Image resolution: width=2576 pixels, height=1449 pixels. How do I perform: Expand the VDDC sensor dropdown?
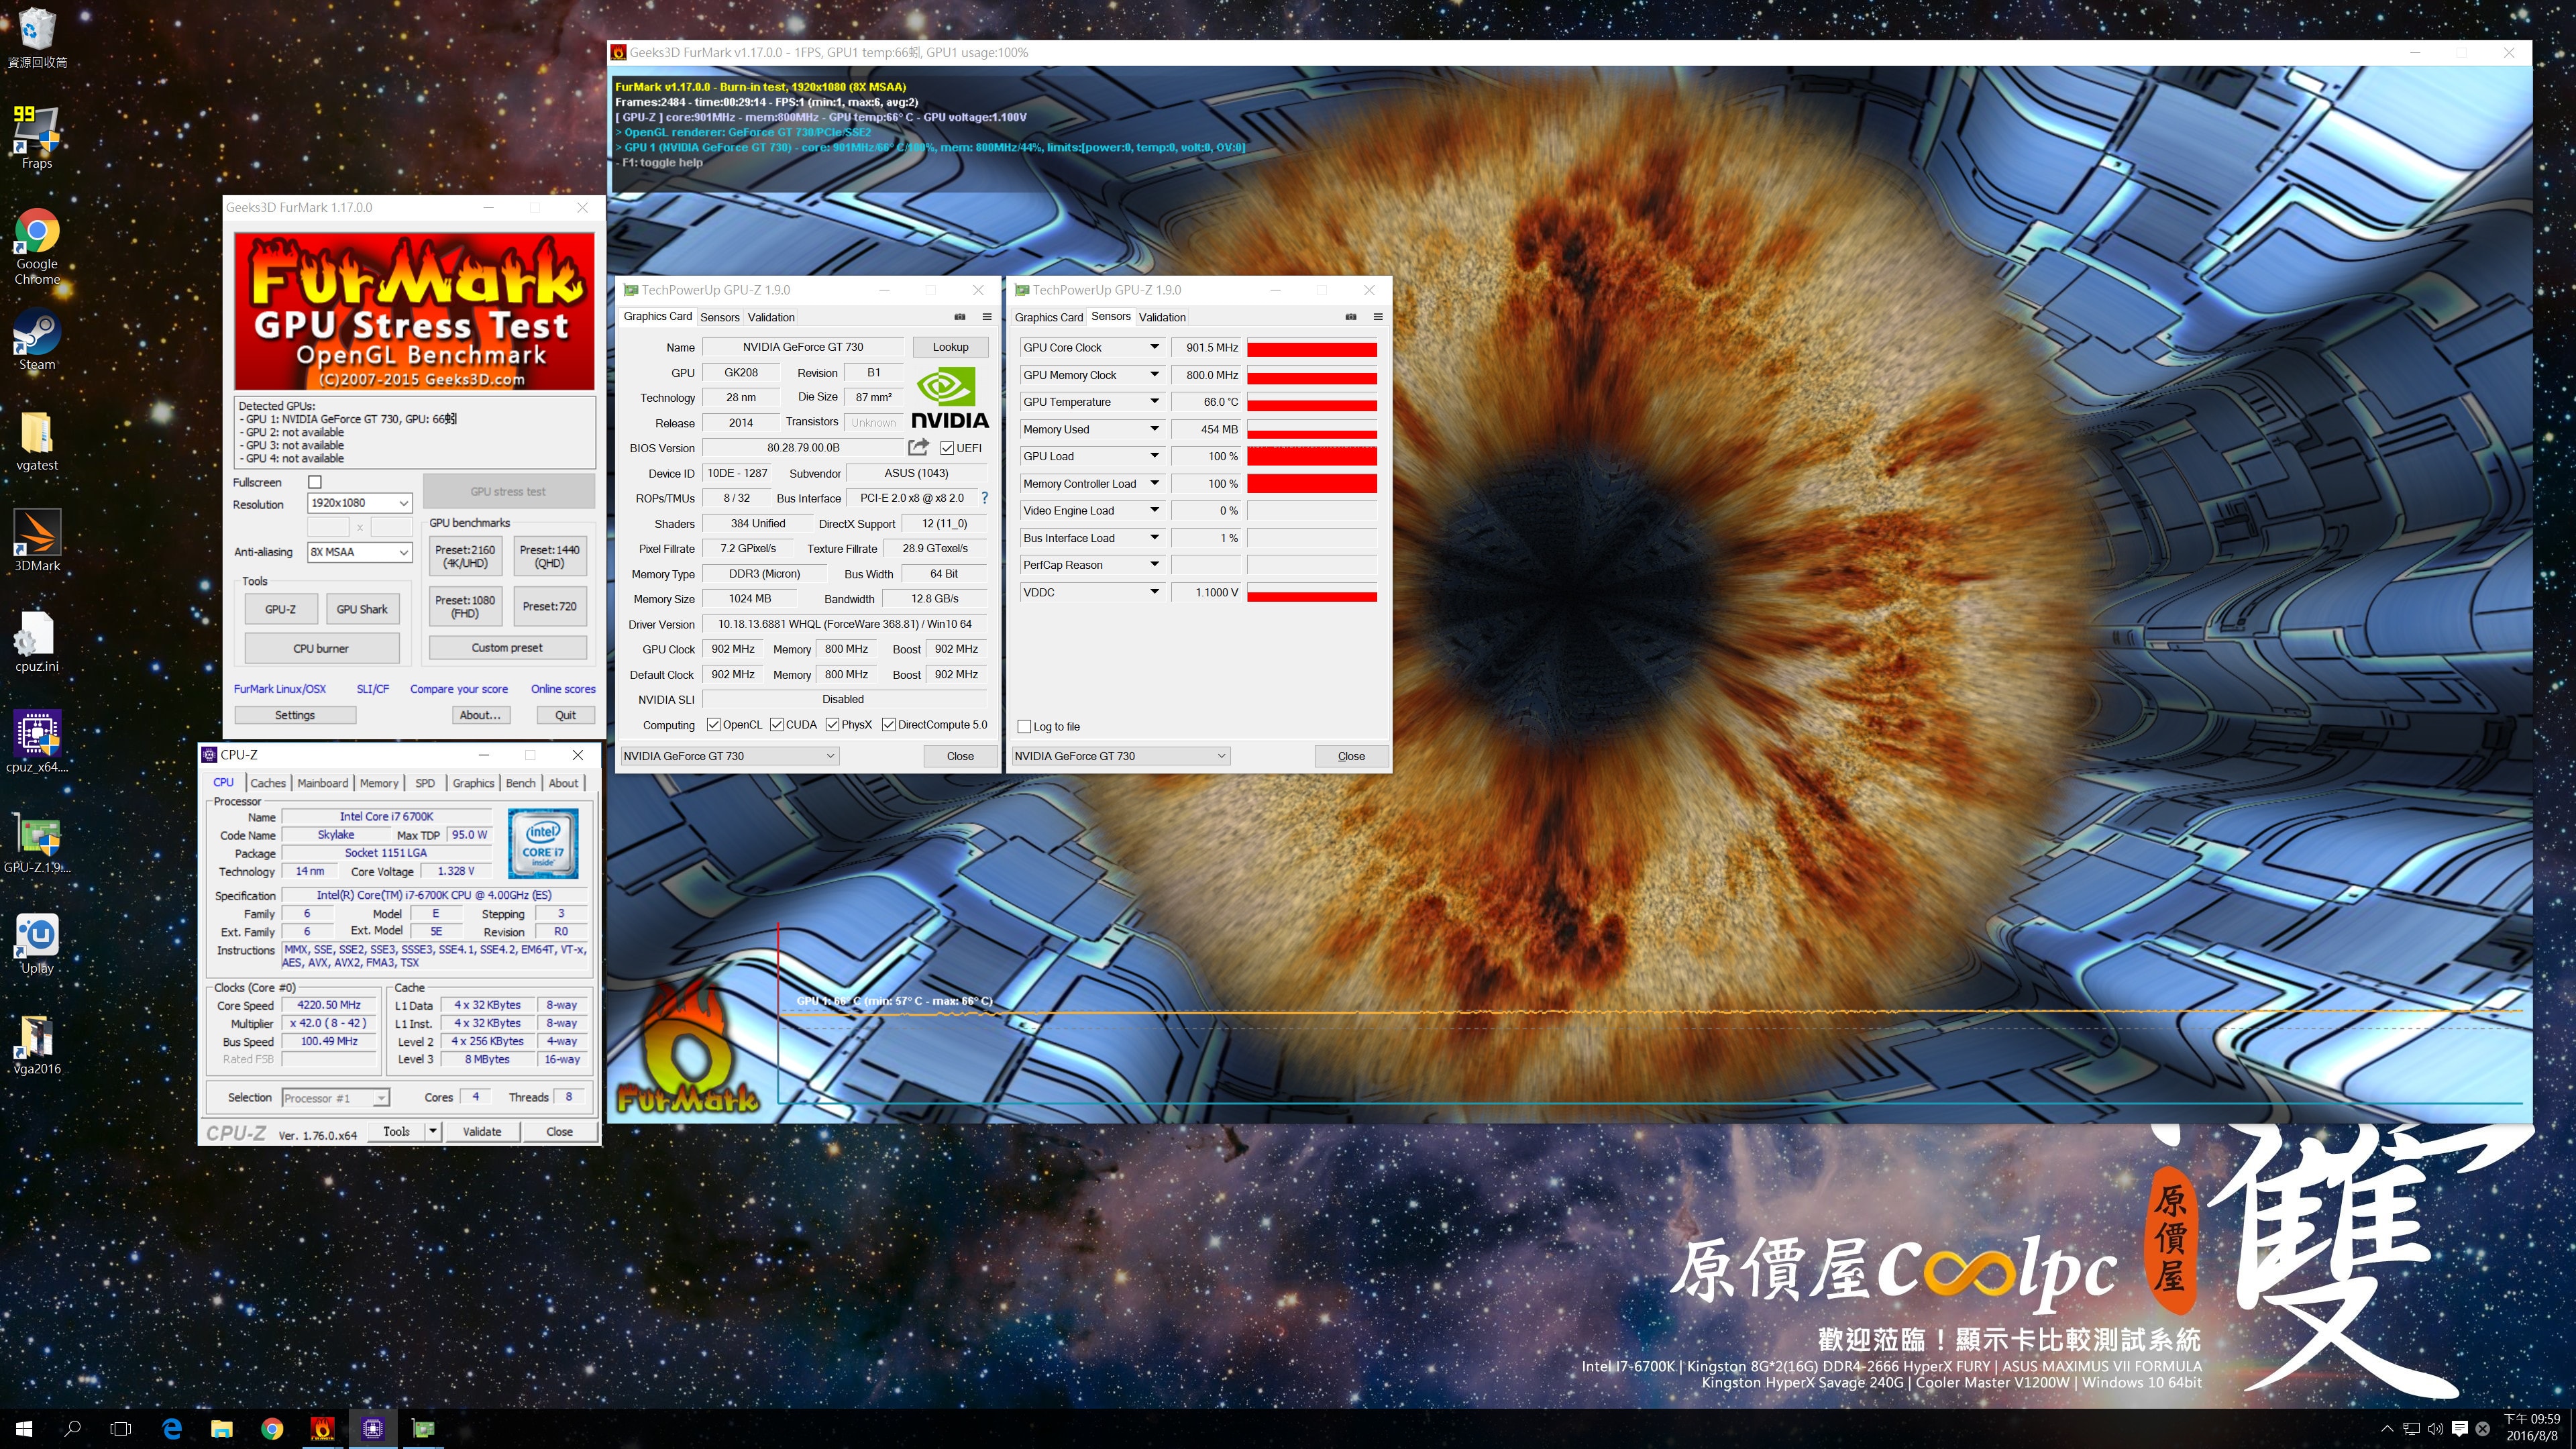tap(1154, 592)
